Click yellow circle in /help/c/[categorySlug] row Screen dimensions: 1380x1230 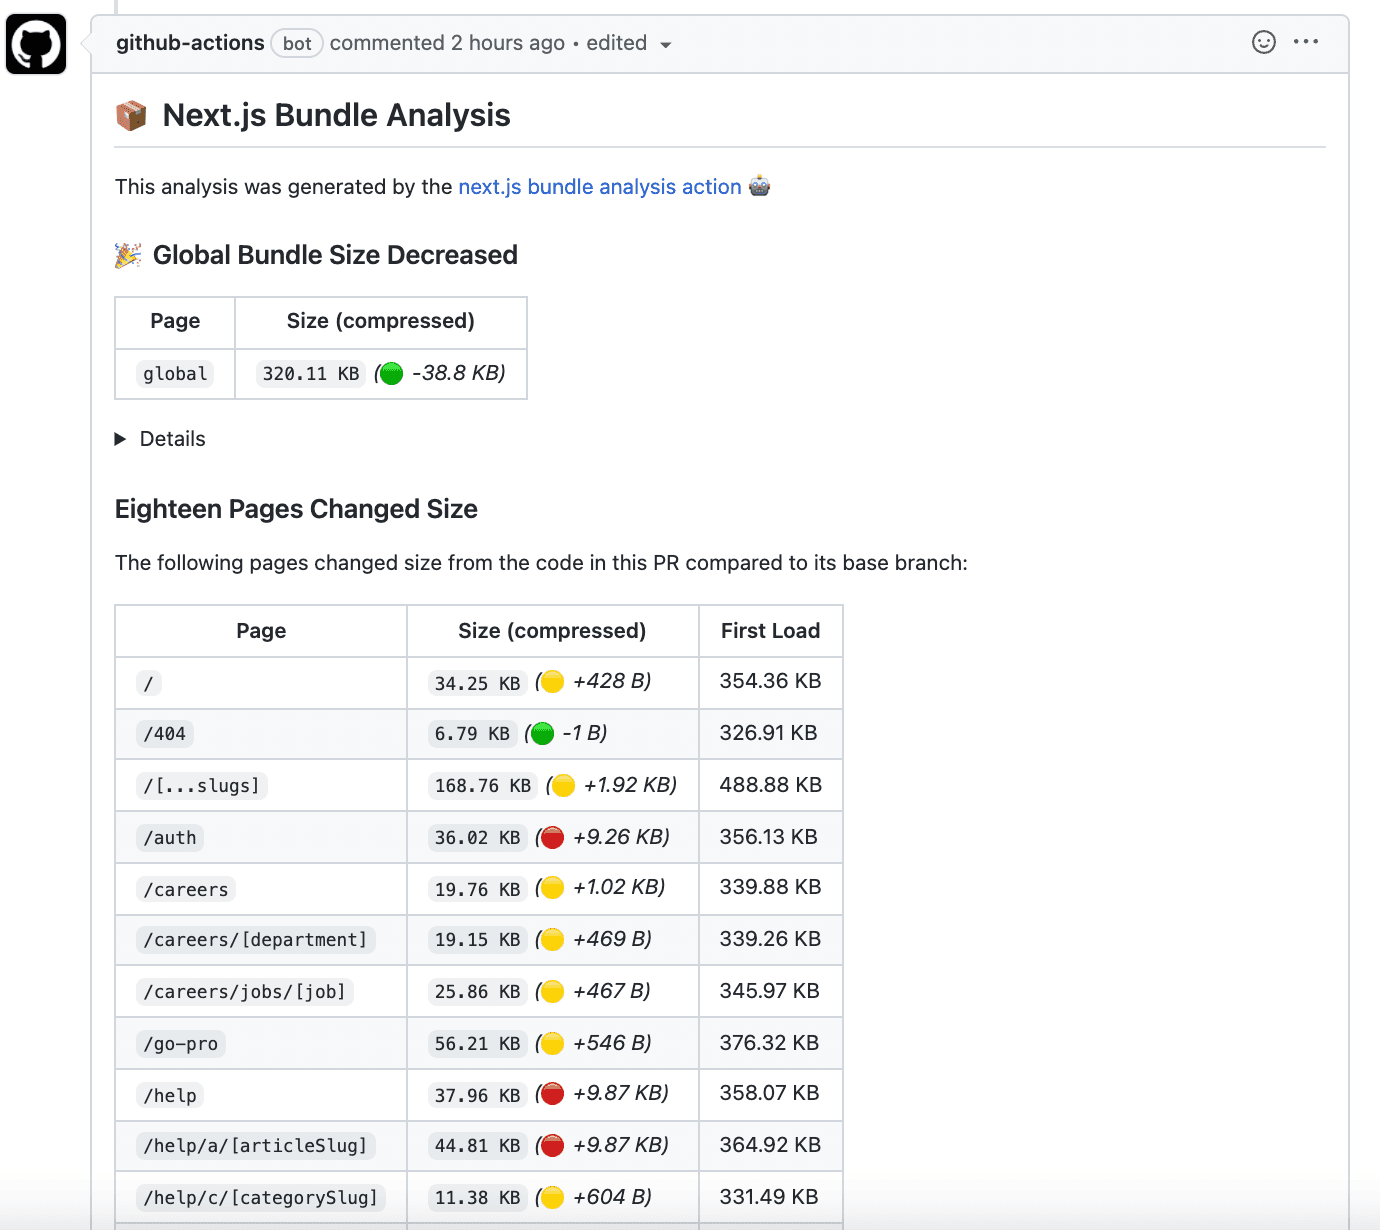pyautogui.click(x=552, y=1198)
